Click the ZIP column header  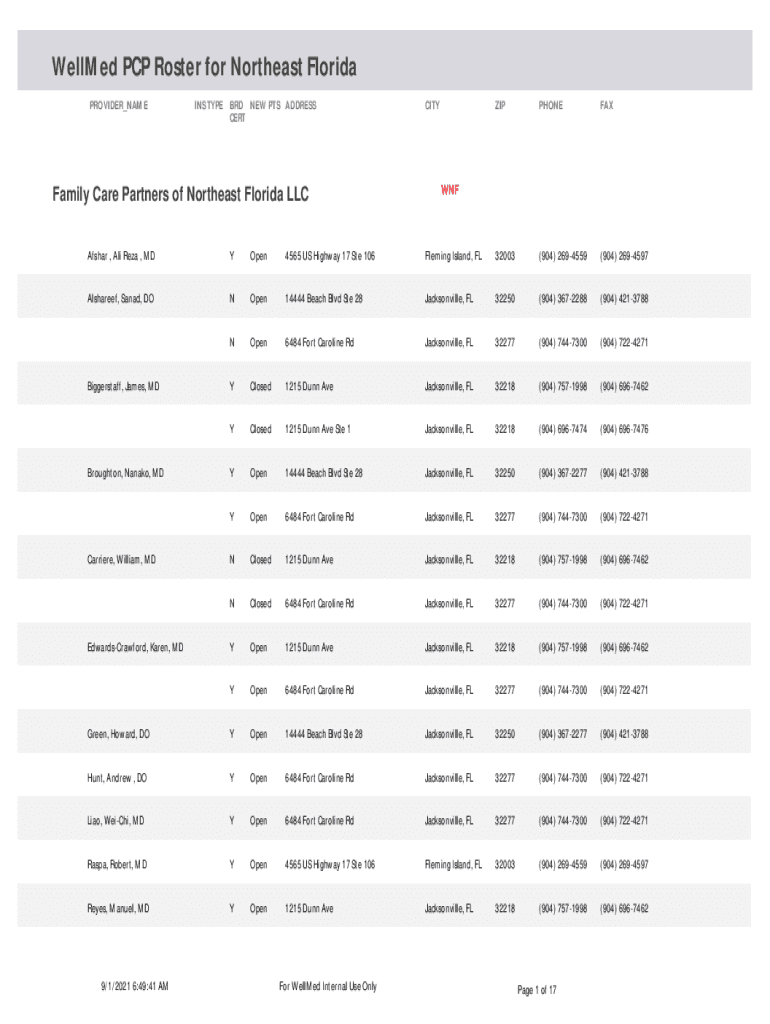500,105
